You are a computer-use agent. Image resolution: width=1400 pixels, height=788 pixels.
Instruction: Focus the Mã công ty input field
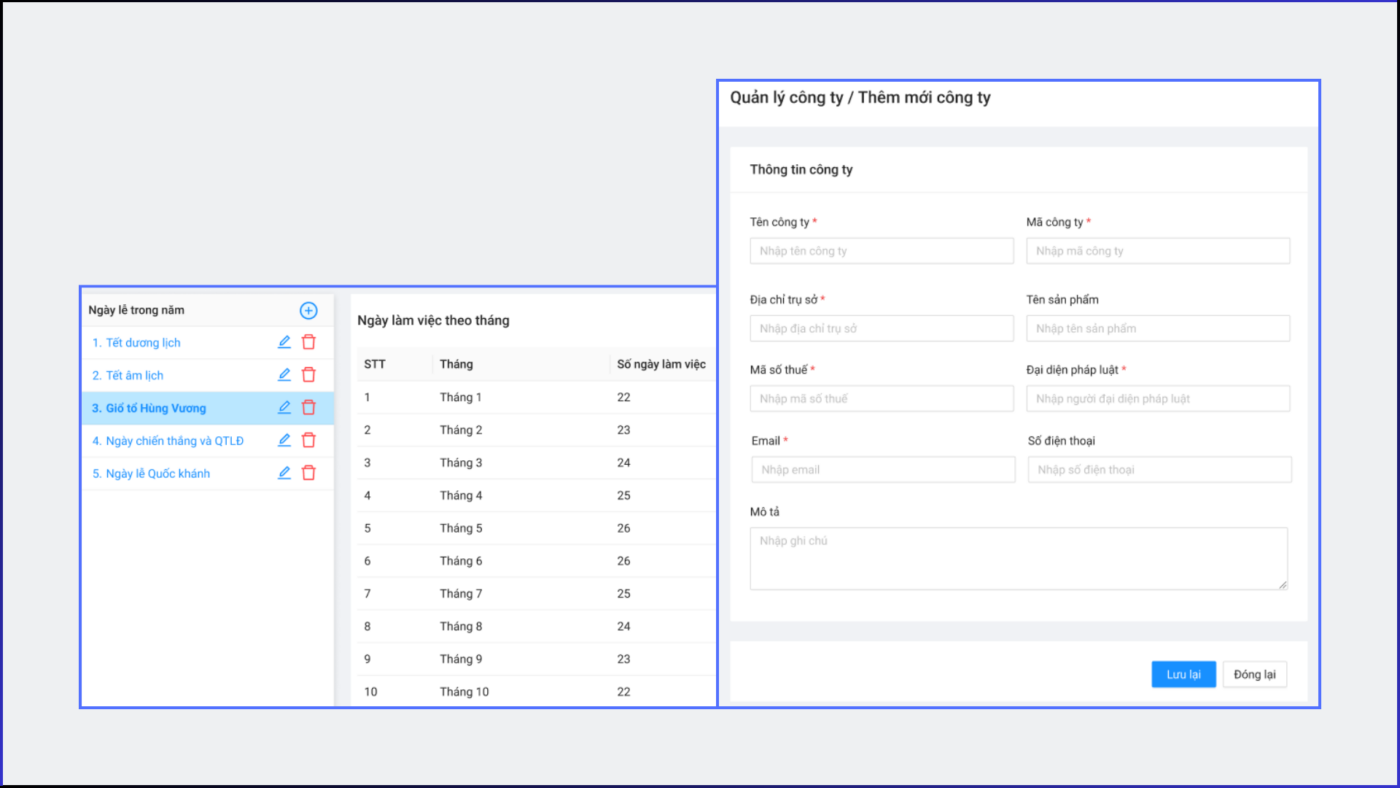click(1158, 251)
